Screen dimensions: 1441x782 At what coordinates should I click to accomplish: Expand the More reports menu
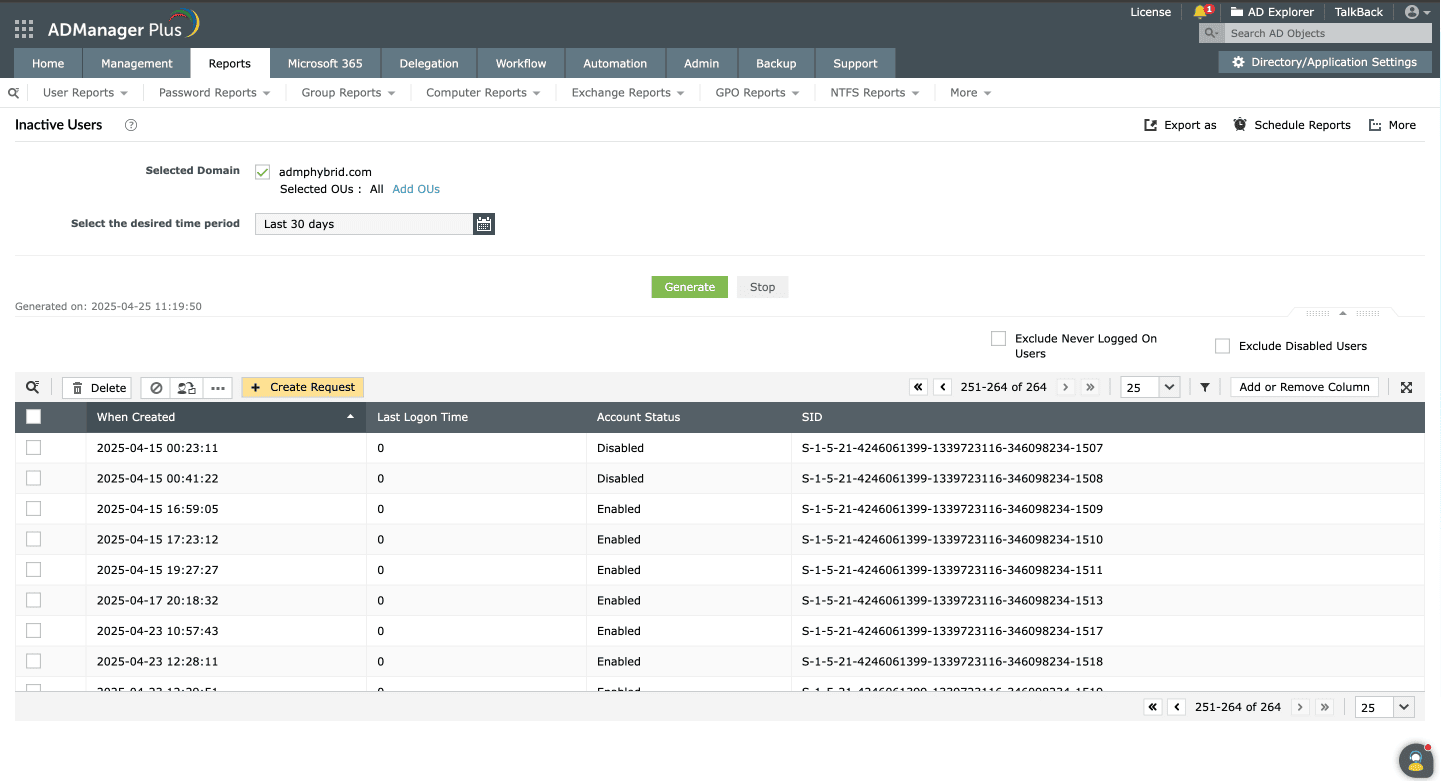pyautogui.click(x=969, y=92)
